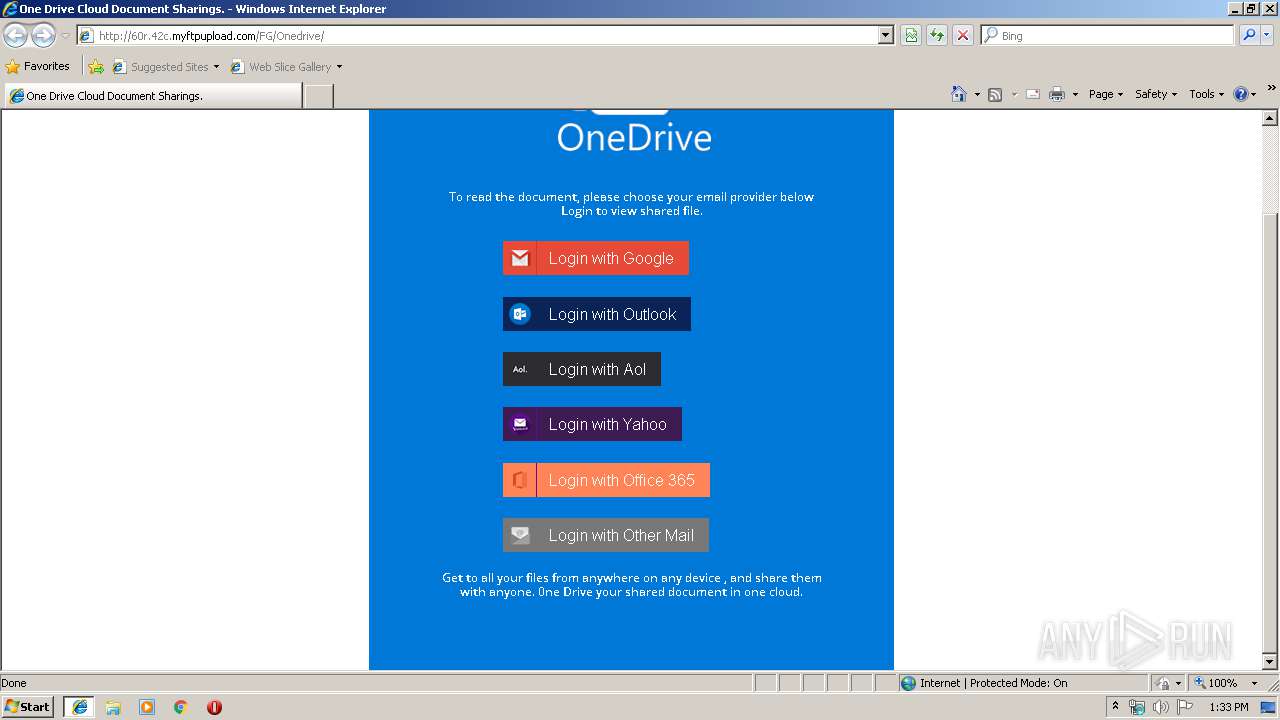The height and width of the screenshot is (720, 1280).
Task: Click the Read Mail toolbar icon
Action: click(1033, 94)
